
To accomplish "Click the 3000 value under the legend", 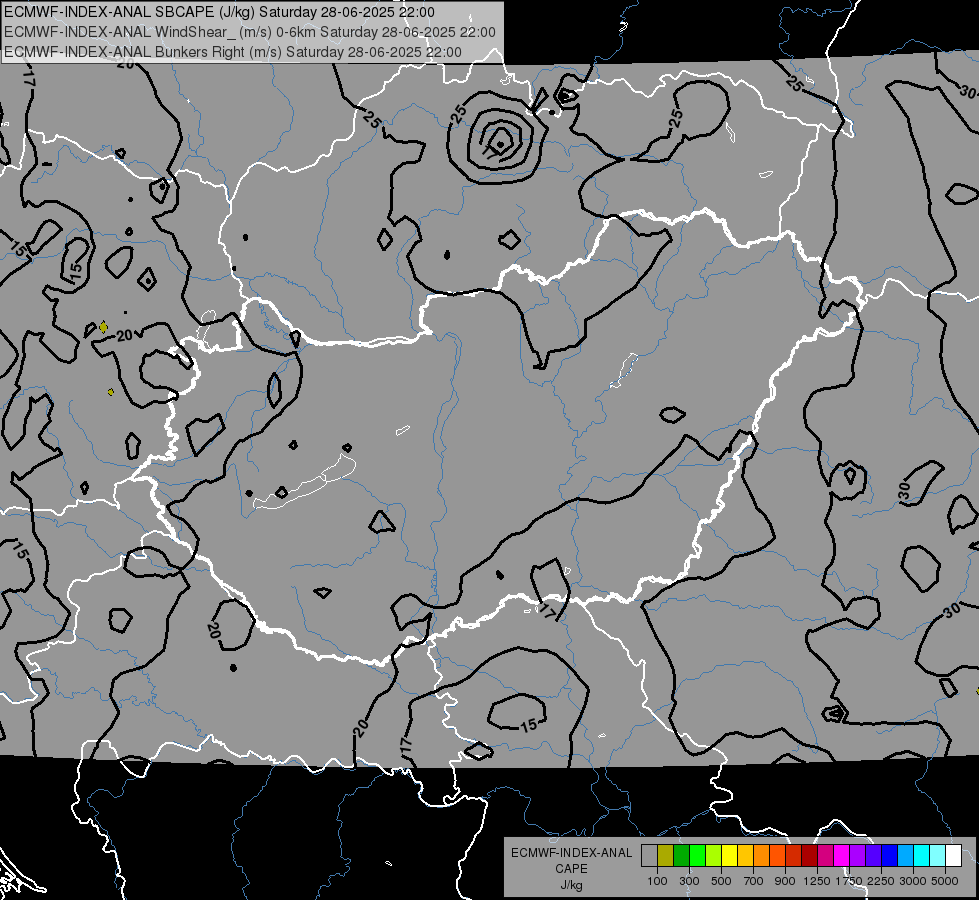I will click(913, 881).
